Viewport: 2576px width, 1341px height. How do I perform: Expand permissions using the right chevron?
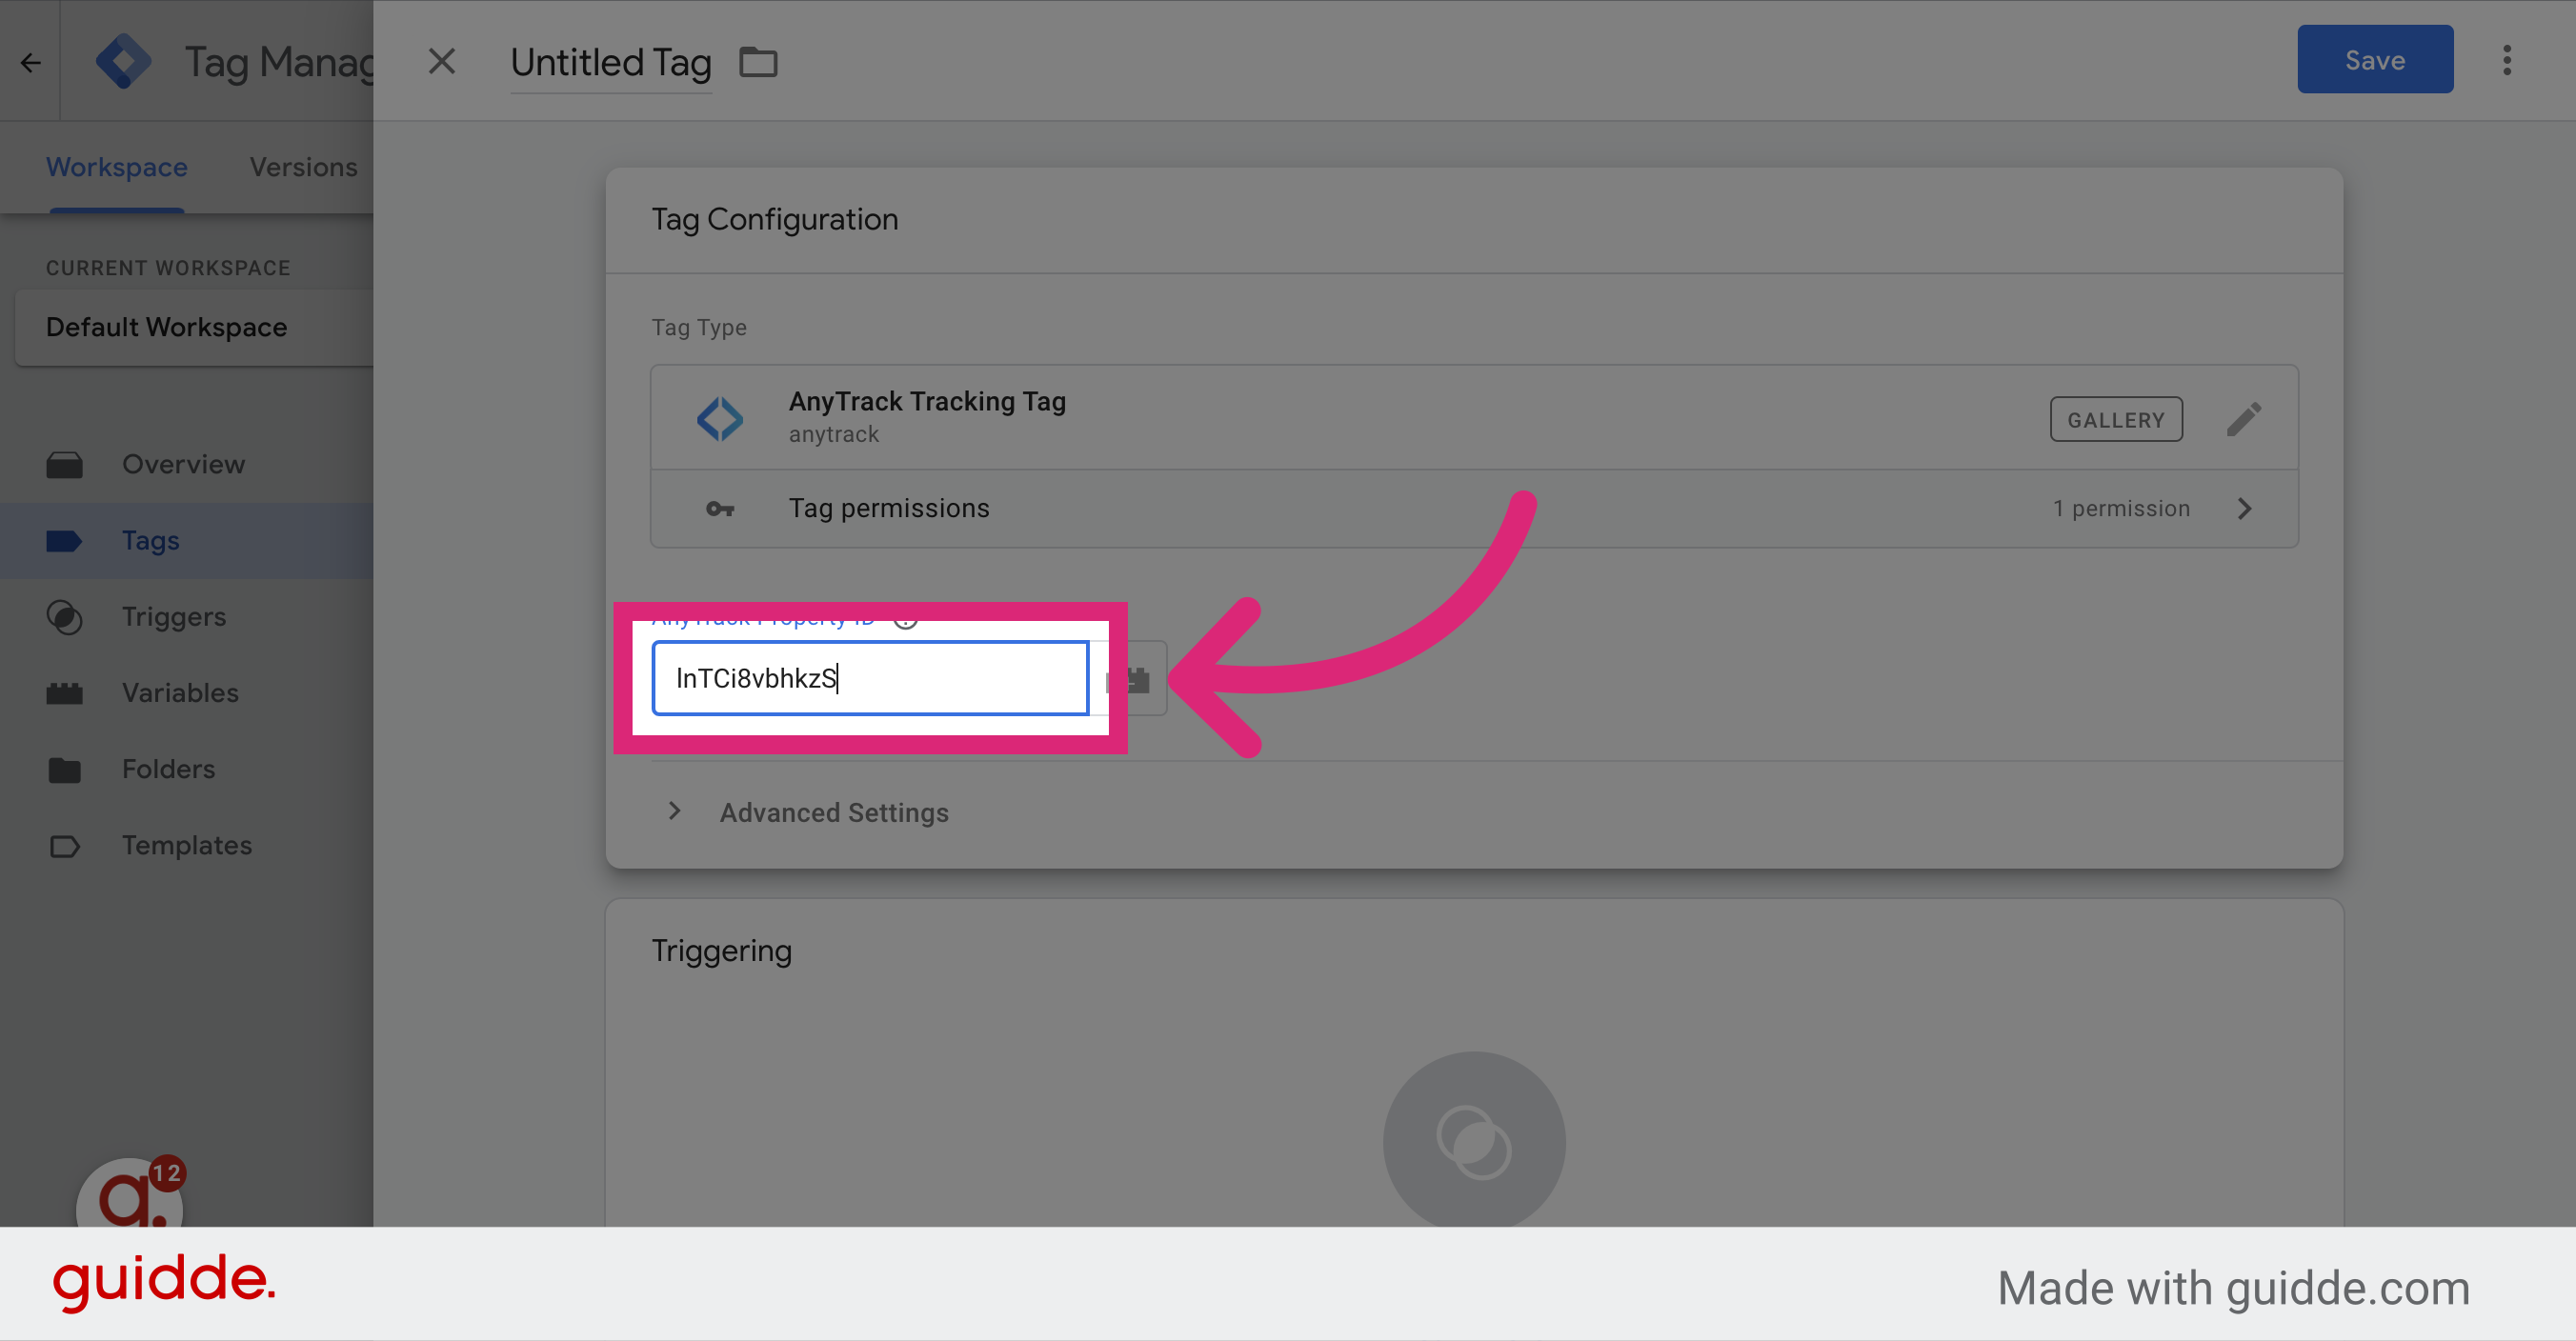click(2244, 509)
